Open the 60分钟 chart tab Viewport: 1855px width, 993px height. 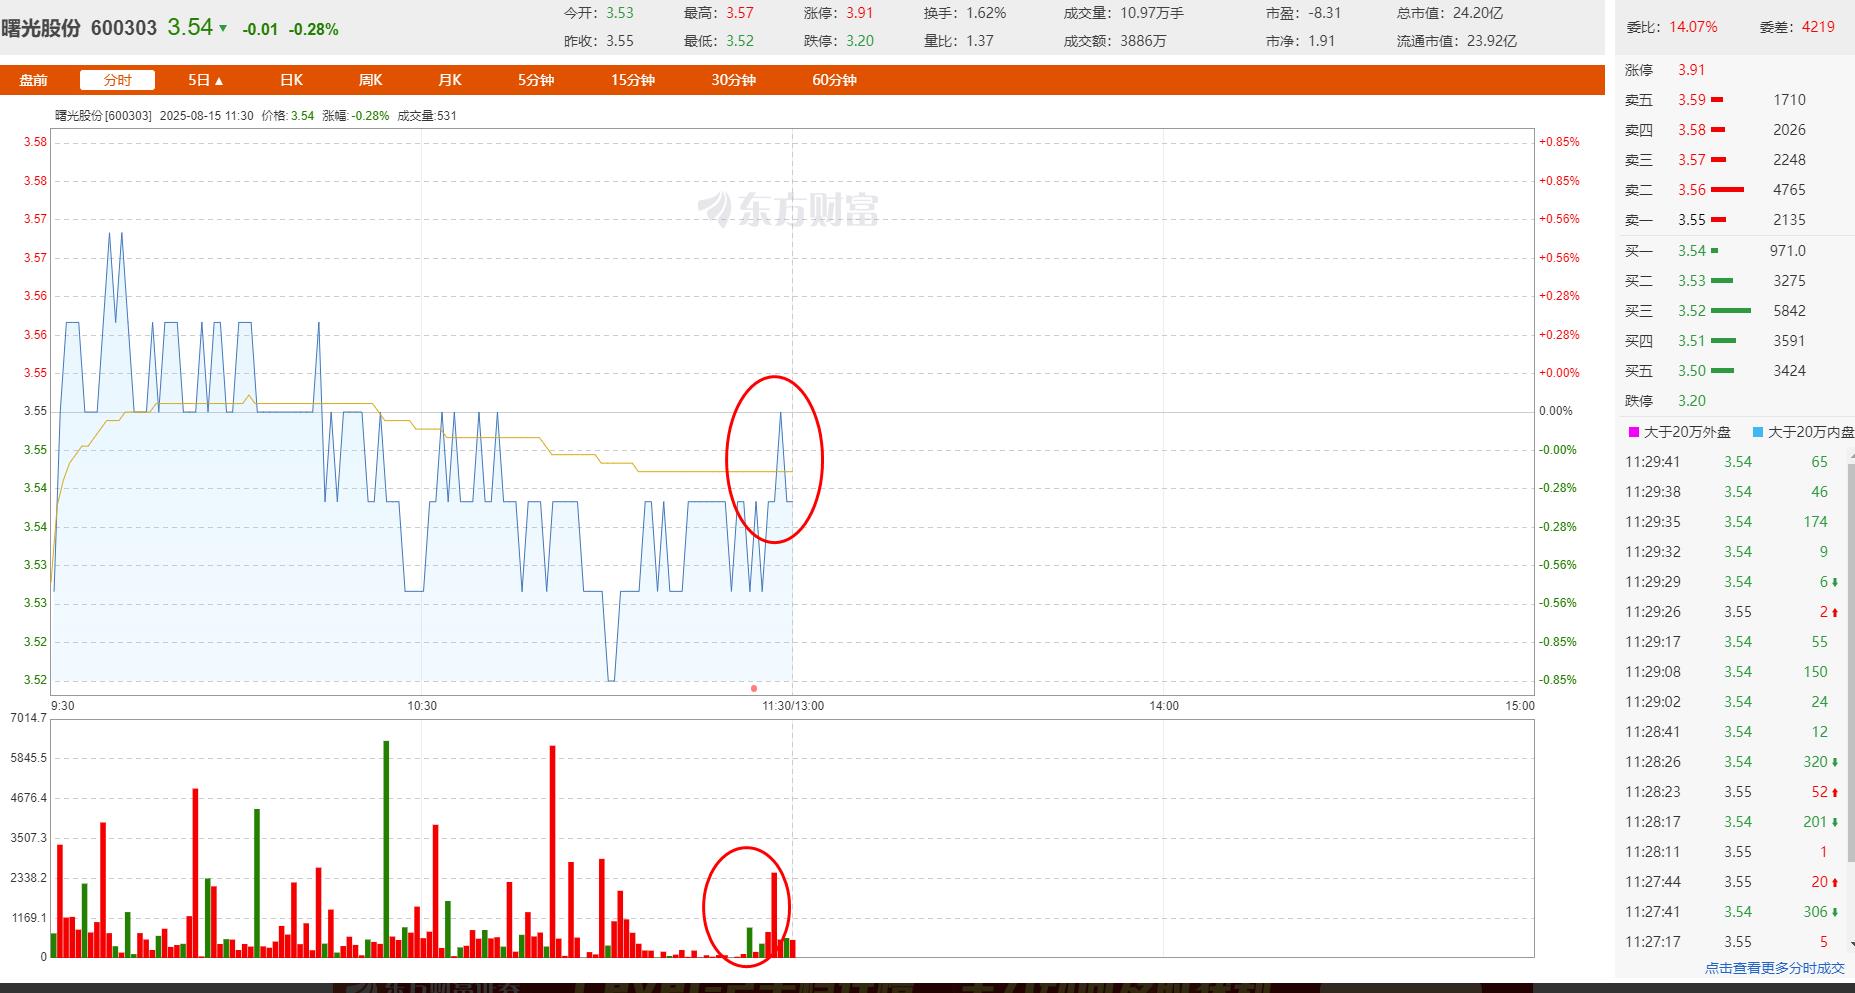click(x=834, y=80)
